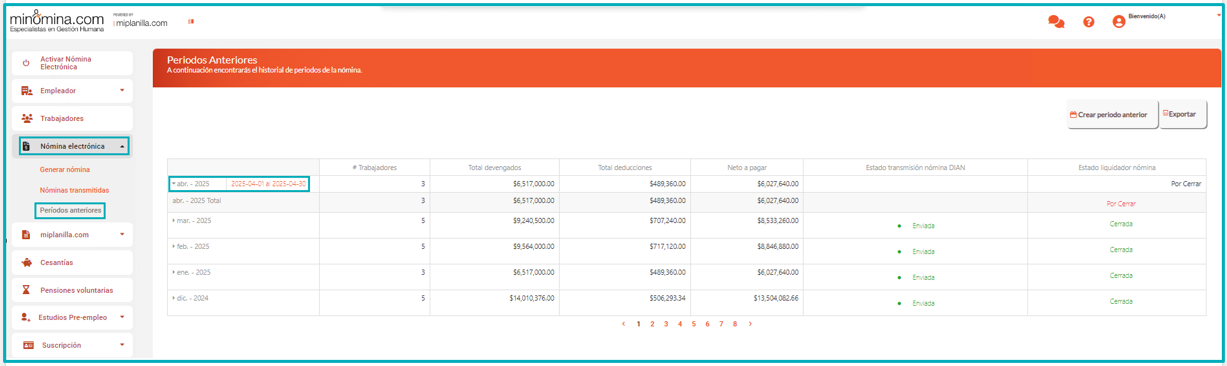
Task: Click the Activar Nómina Electrónica power icon
Action: (26, 63)
